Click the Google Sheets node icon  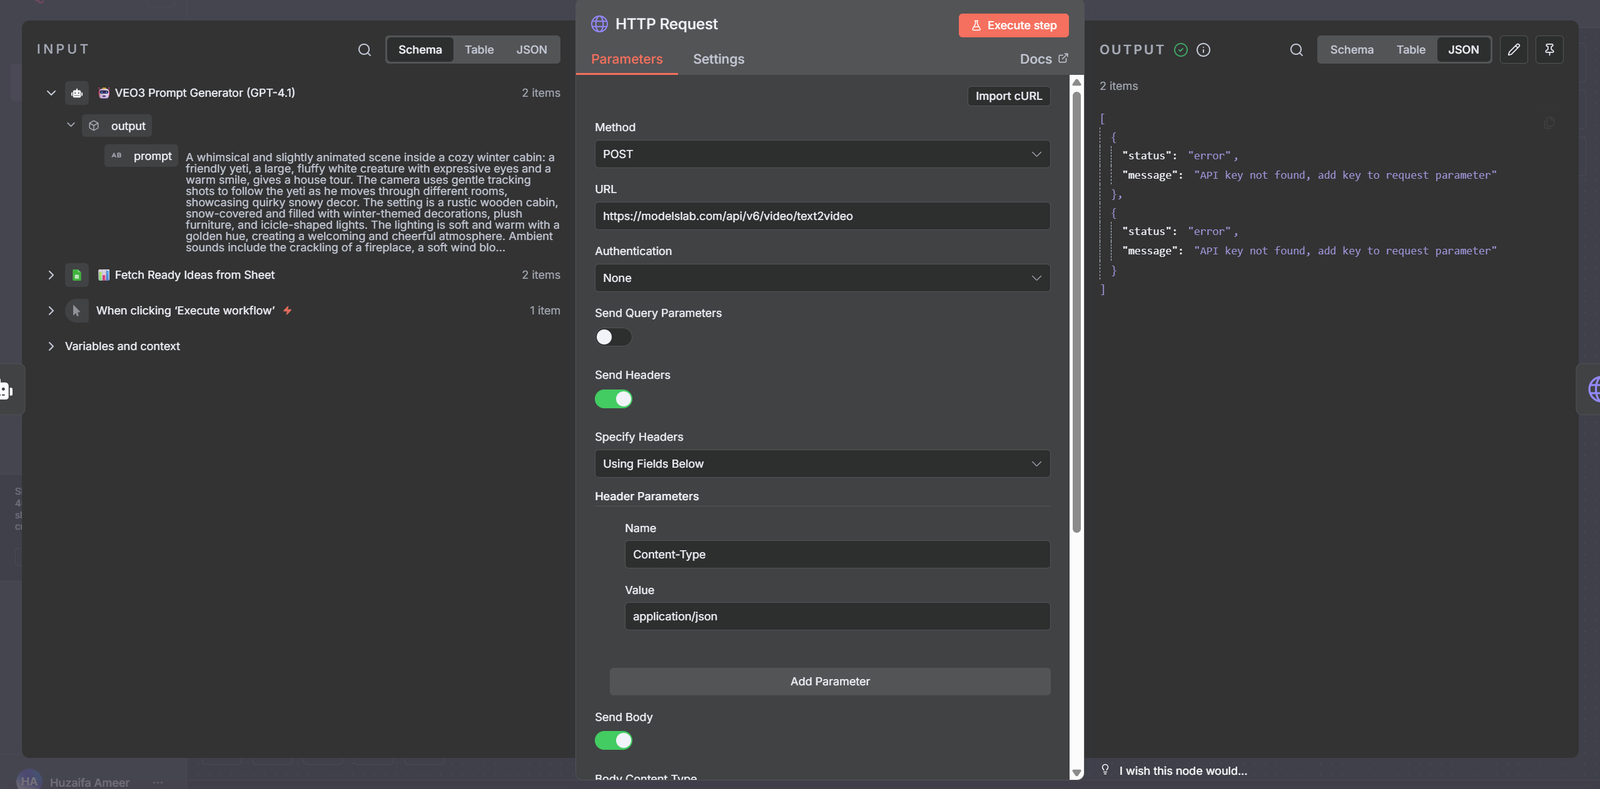click(x=77, y=275)
